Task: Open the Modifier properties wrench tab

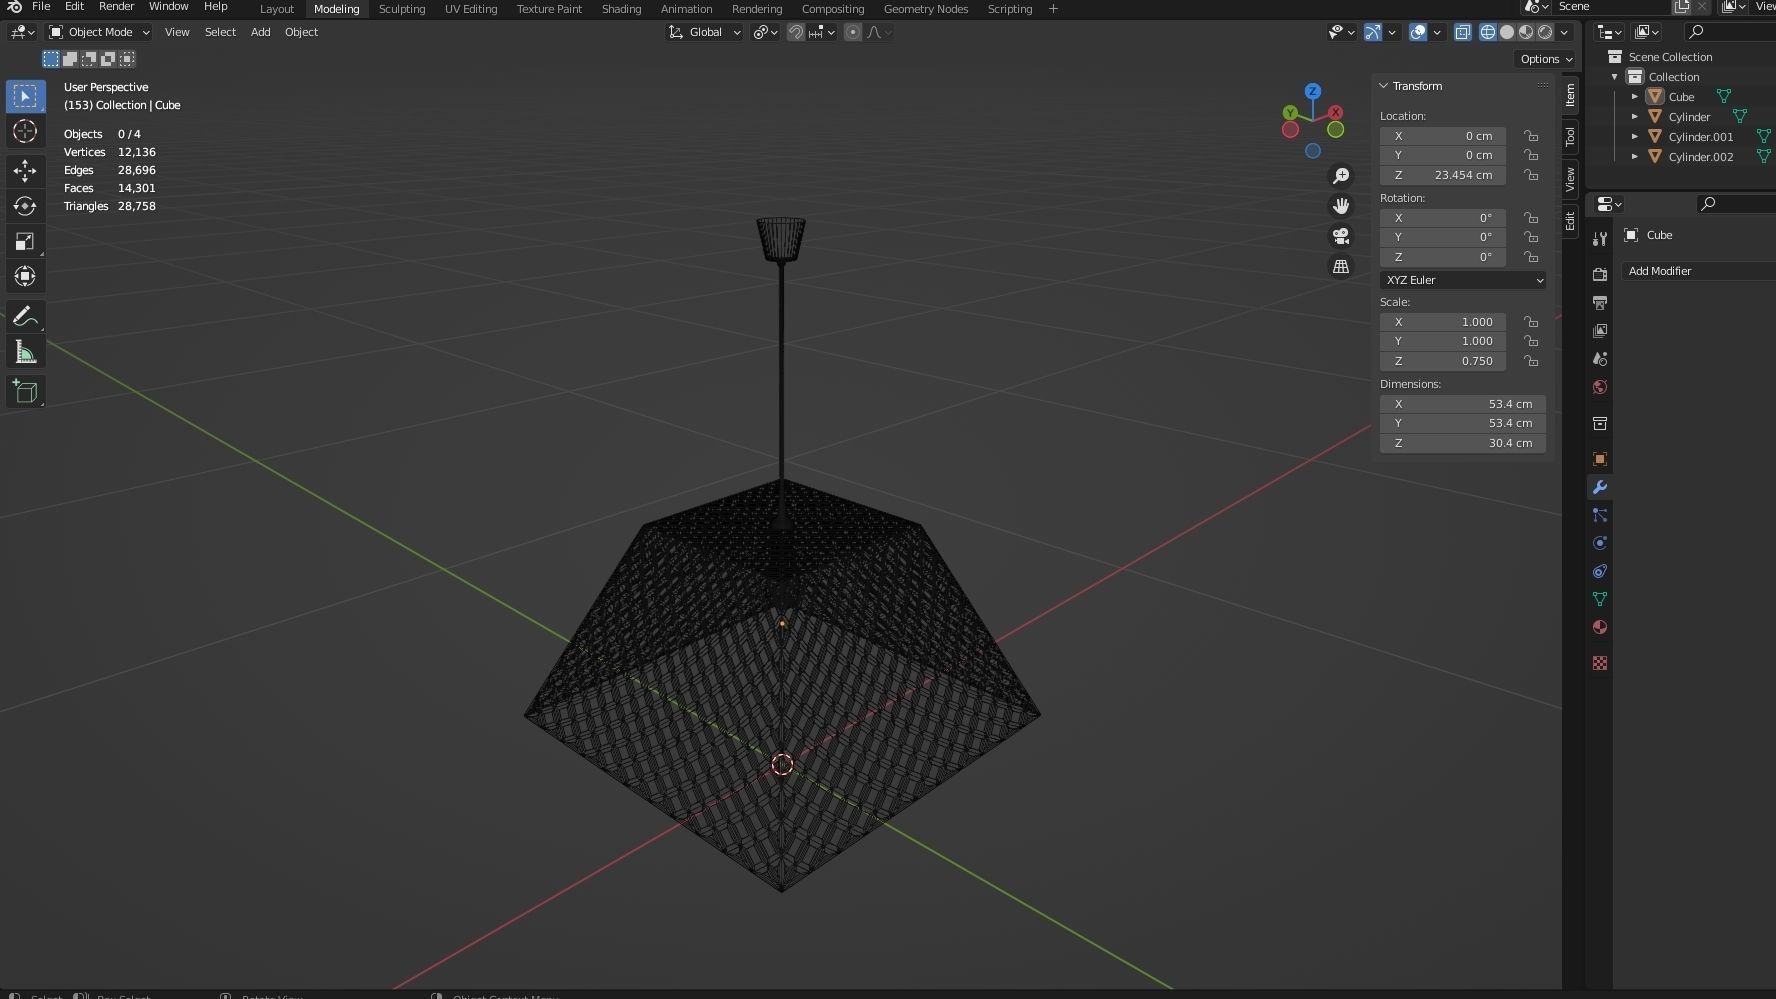Action: [1600, 487]
